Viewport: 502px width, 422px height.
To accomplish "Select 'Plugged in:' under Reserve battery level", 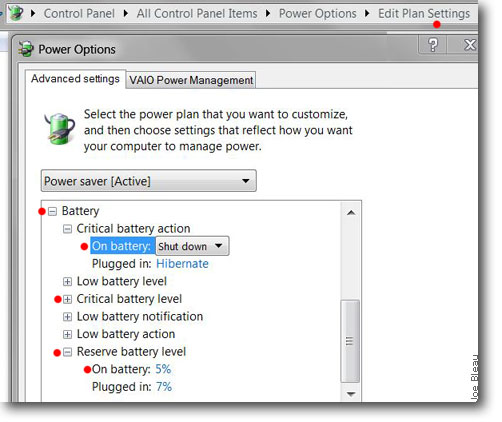I will pyautogui.click(x=122, y=387).
